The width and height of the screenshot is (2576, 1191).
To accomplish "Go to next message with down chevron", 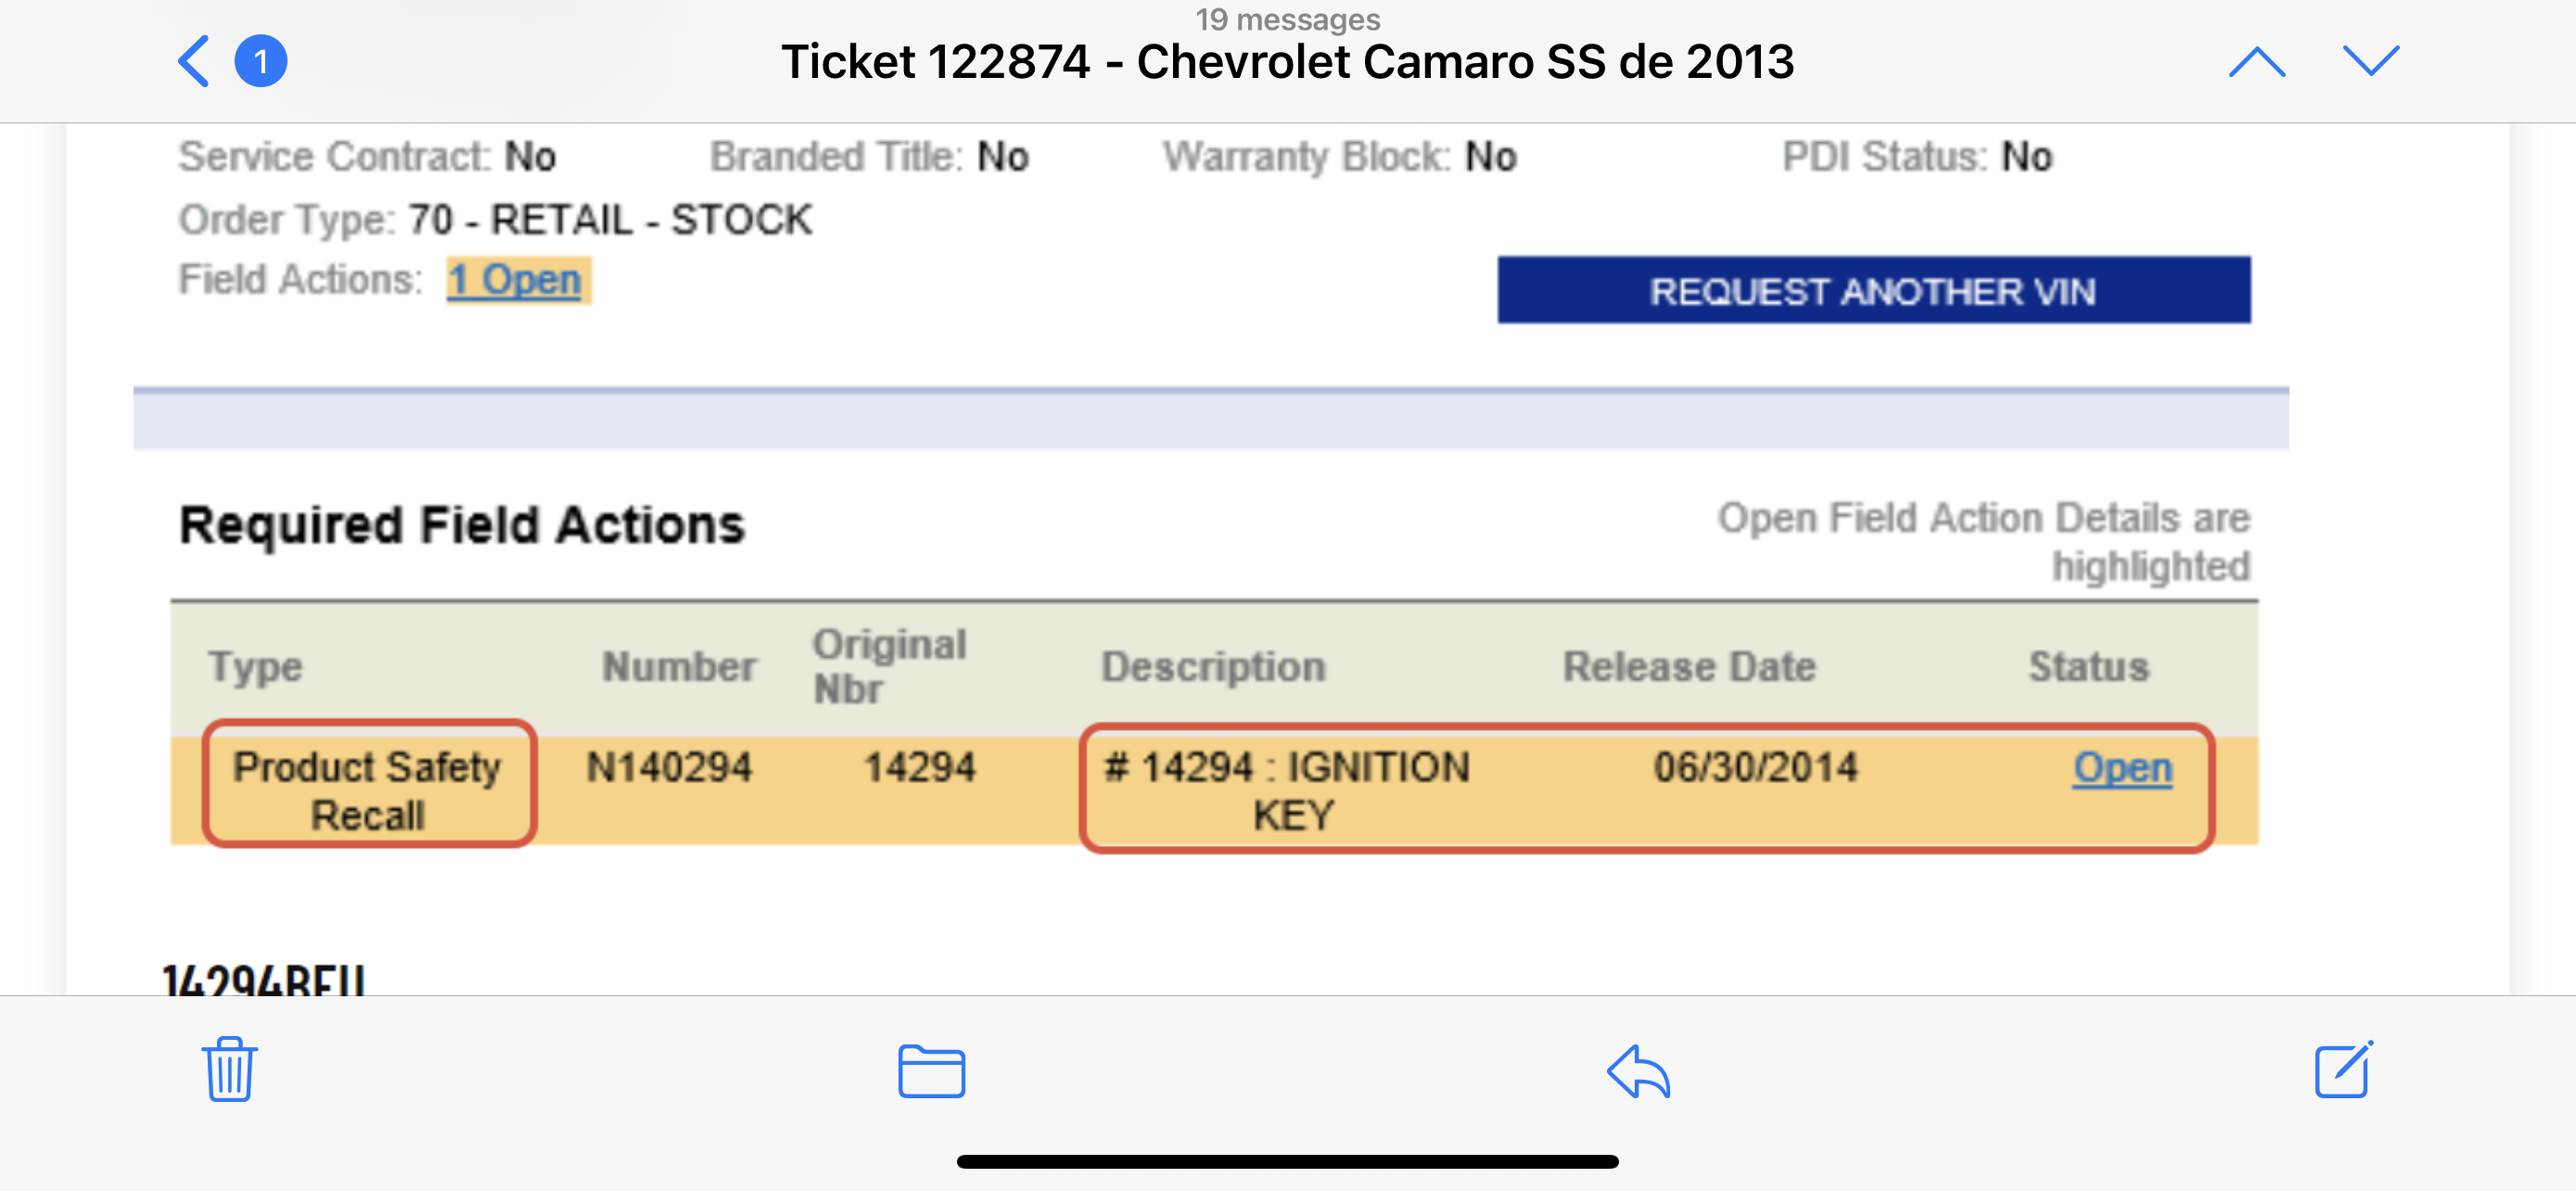I will tap(2370, 61).
